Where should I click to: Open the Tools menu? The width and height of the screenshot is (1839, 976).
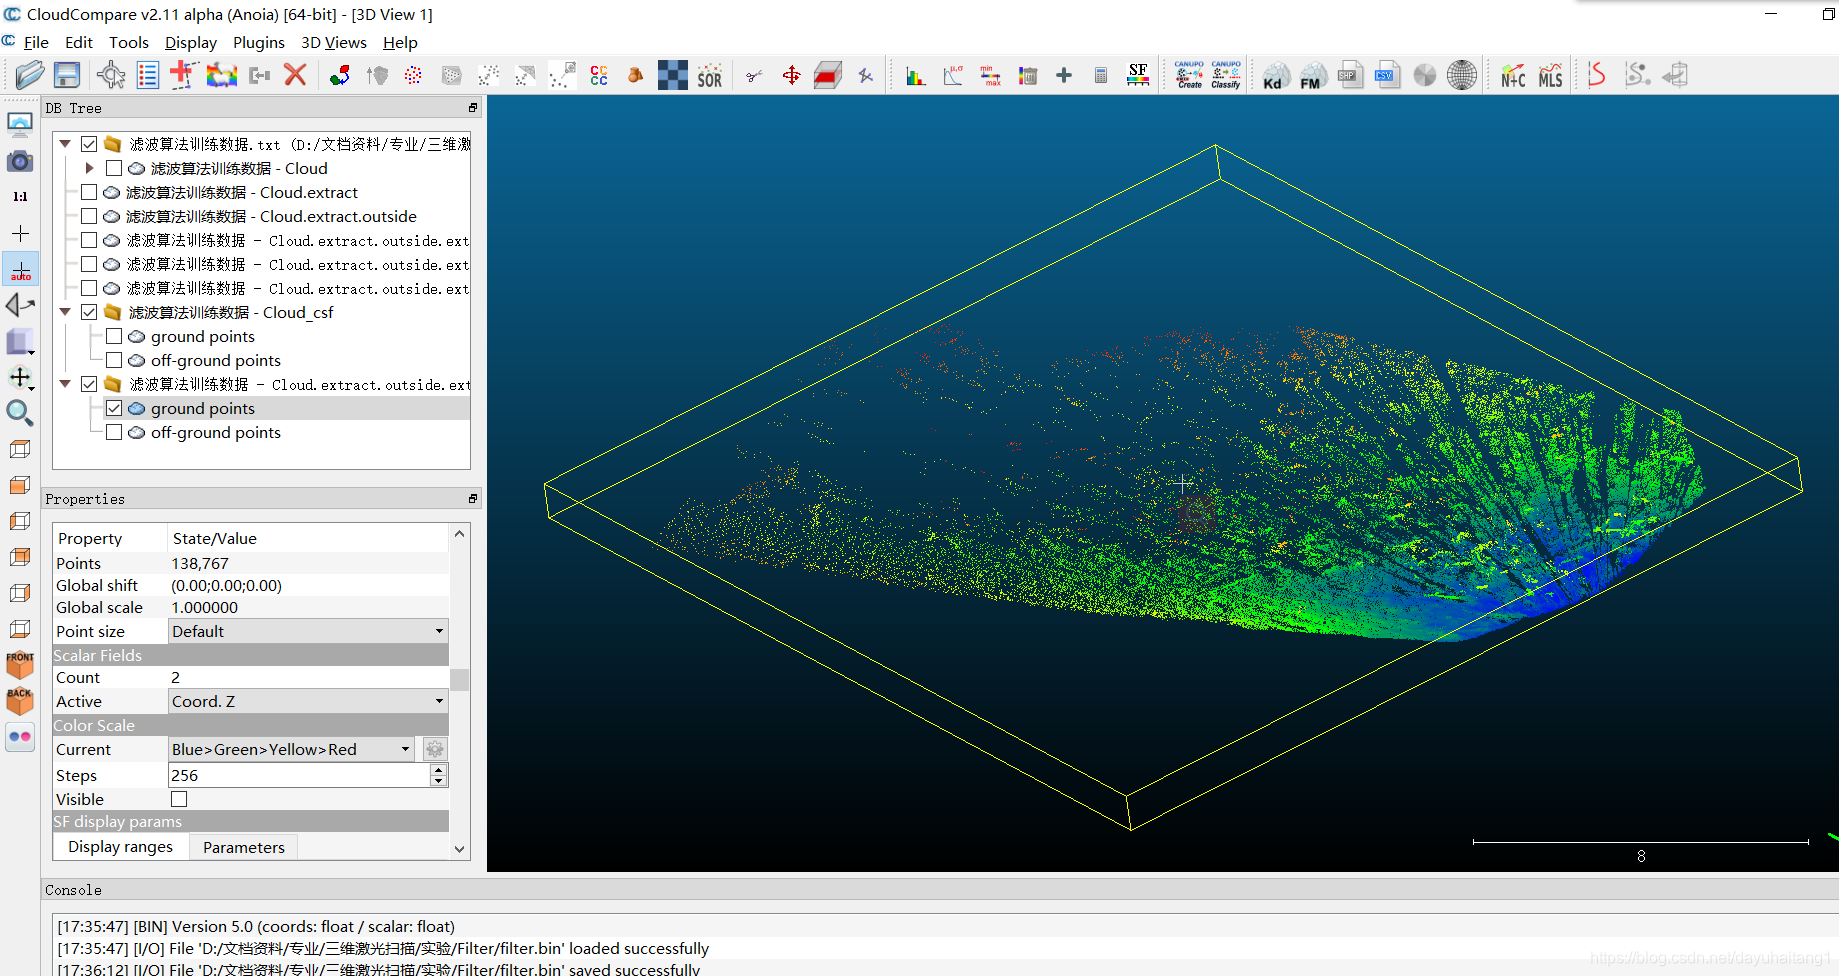129,42
